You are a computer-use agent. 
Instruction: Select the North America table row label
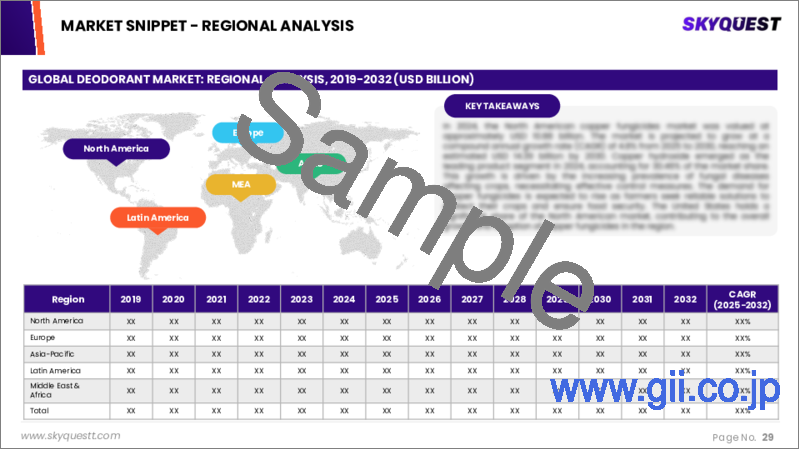click(x=57, y=321)
